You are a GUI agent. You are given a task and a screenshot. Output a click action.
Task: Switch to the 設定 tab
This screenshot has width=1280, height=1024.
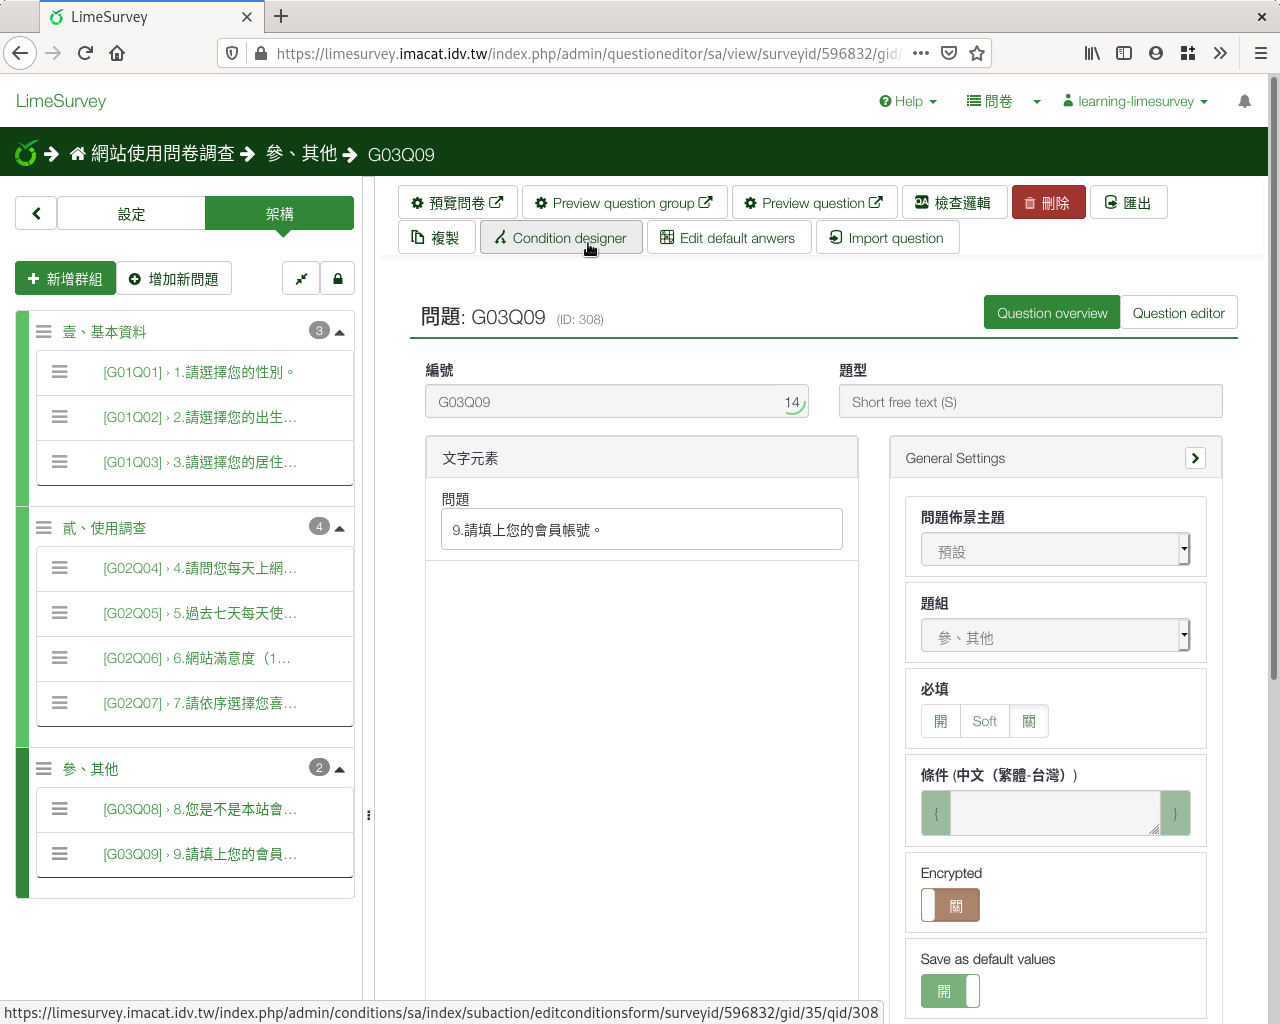(x=131, y=213)
